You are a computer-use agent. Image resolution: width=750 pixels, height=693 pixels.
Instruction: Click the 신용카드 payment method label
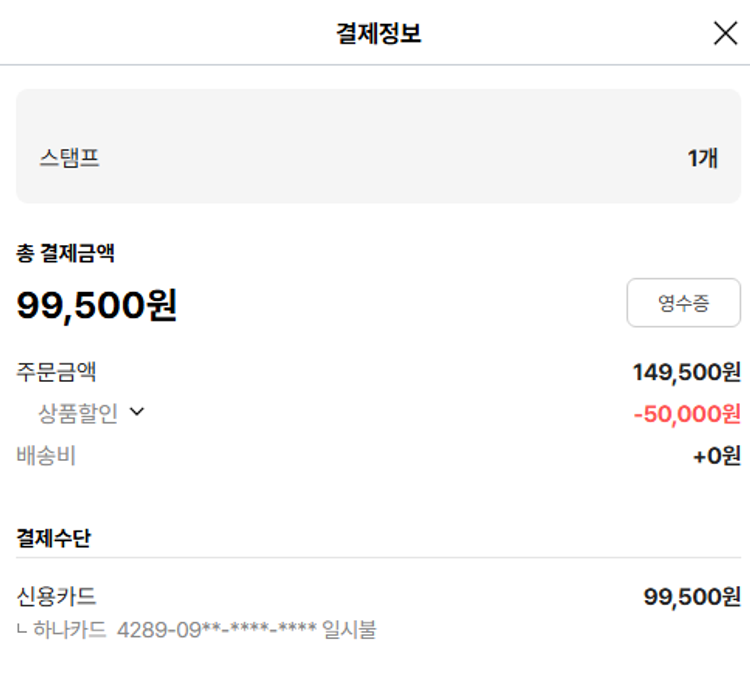coord(56,597)
